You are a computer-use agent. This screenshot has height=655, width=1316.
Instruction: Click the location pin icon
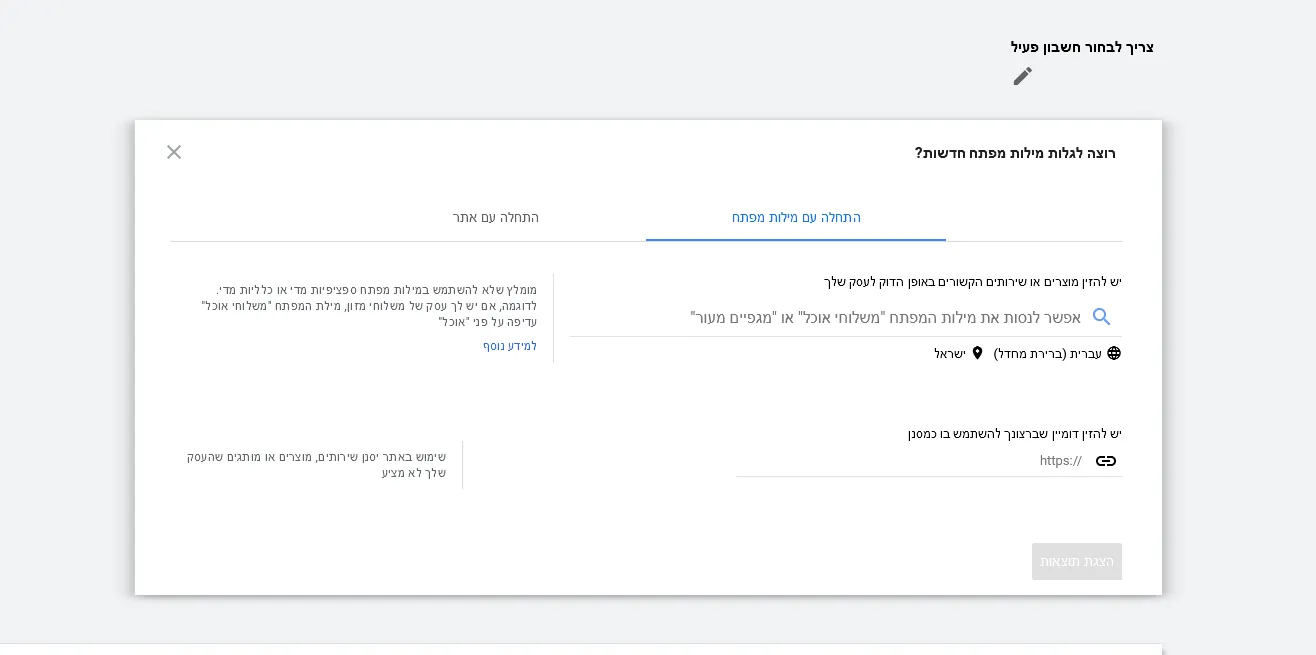[x=977, y=354]
